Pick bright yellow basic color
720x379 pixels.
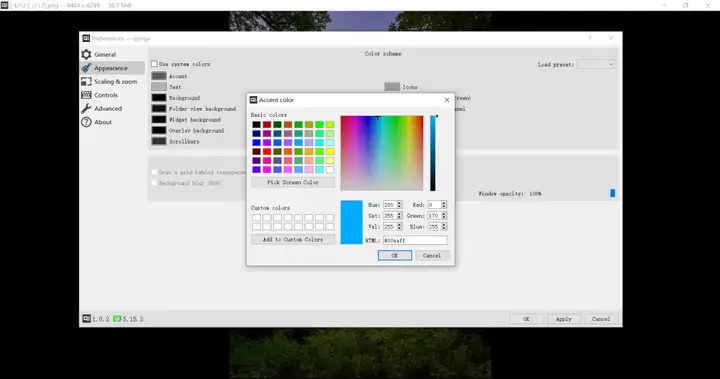330,152
